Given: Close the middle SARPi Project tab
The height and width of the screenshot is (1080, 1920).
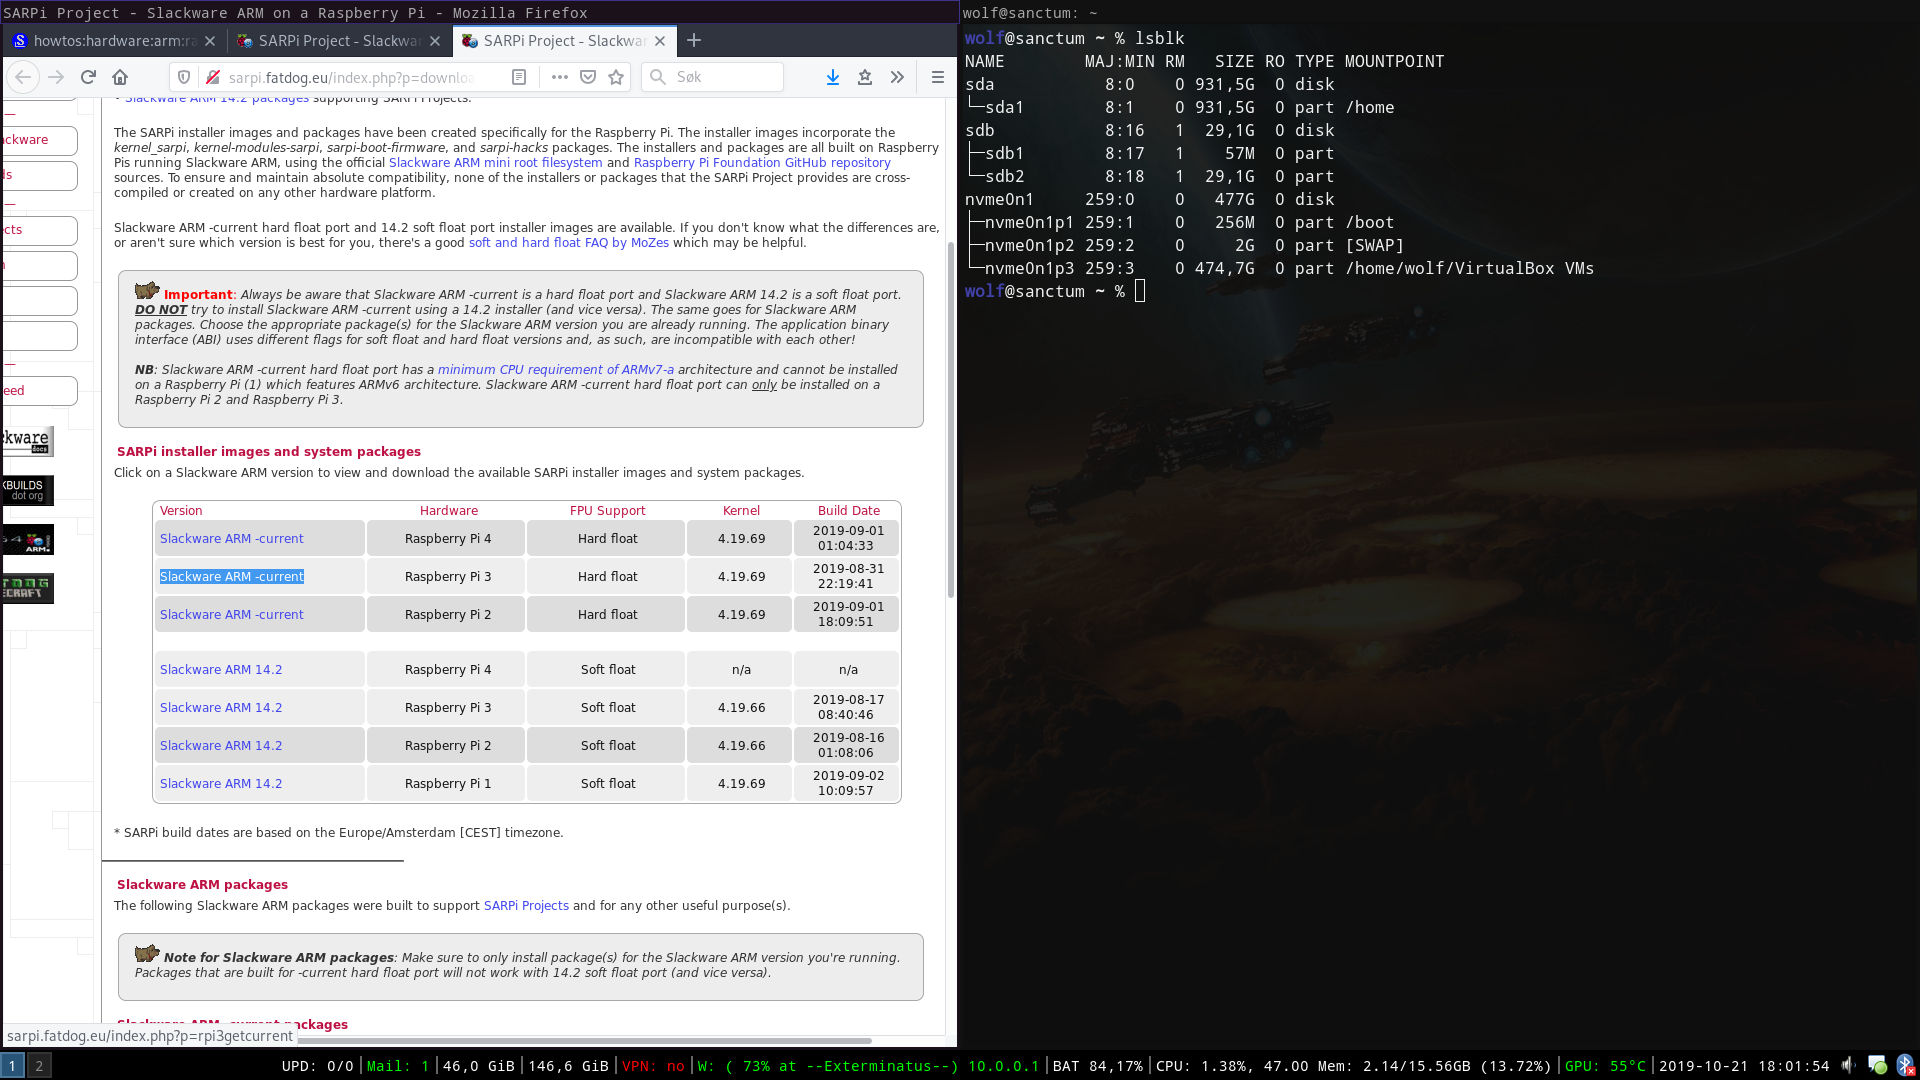Looking at the screenshot, I should (x=434, y=41).
